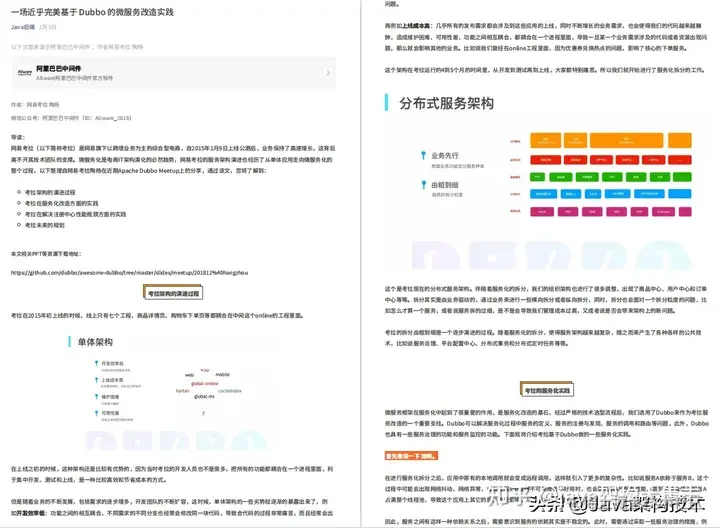Click the boxed heading 考拉架构的演进过程
This screenshot has height=528, width=720.
(x=173, y=293)
